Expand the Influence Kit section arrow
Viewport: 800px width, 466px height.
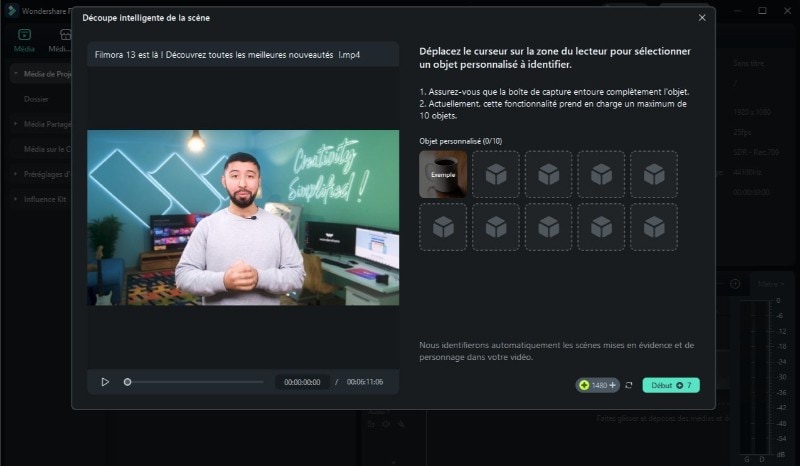click(x=15, y=199)
